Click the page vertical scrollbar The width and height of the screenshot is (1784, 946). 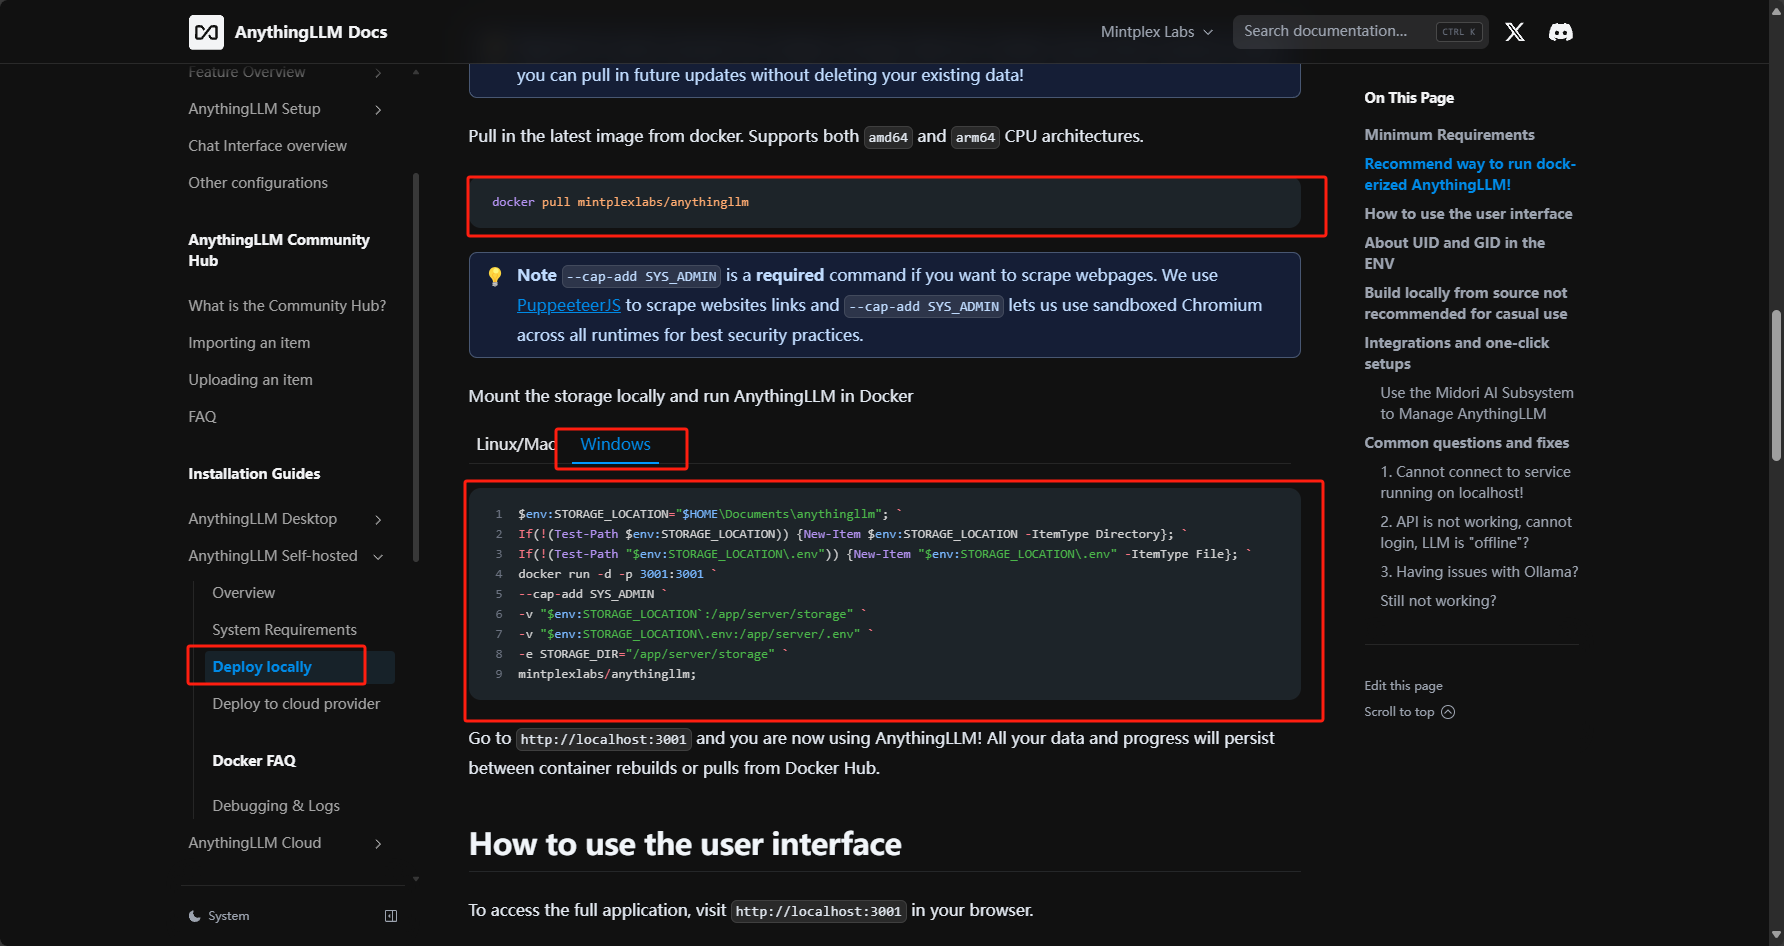pyautogui.click(x=1776, y=385)
